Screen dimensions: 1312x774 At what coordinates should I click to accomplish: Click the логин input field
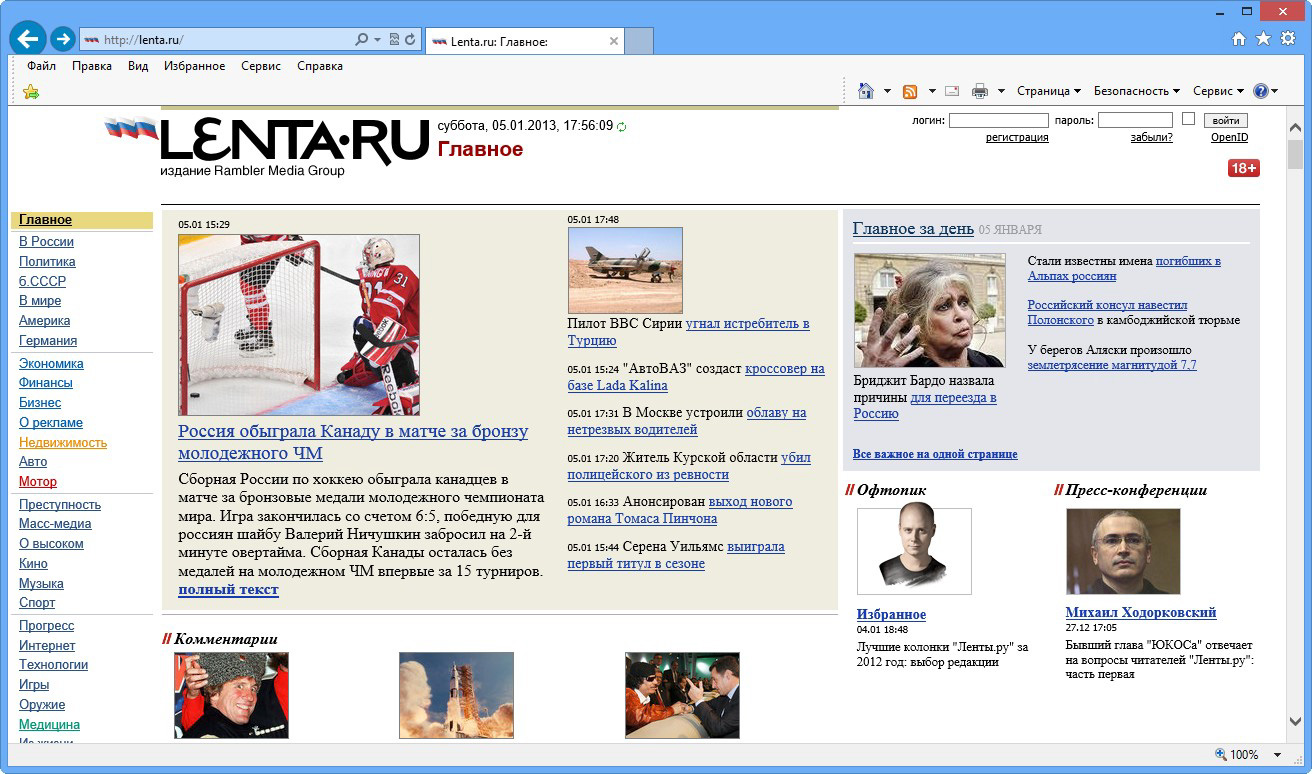click(998, 120)
